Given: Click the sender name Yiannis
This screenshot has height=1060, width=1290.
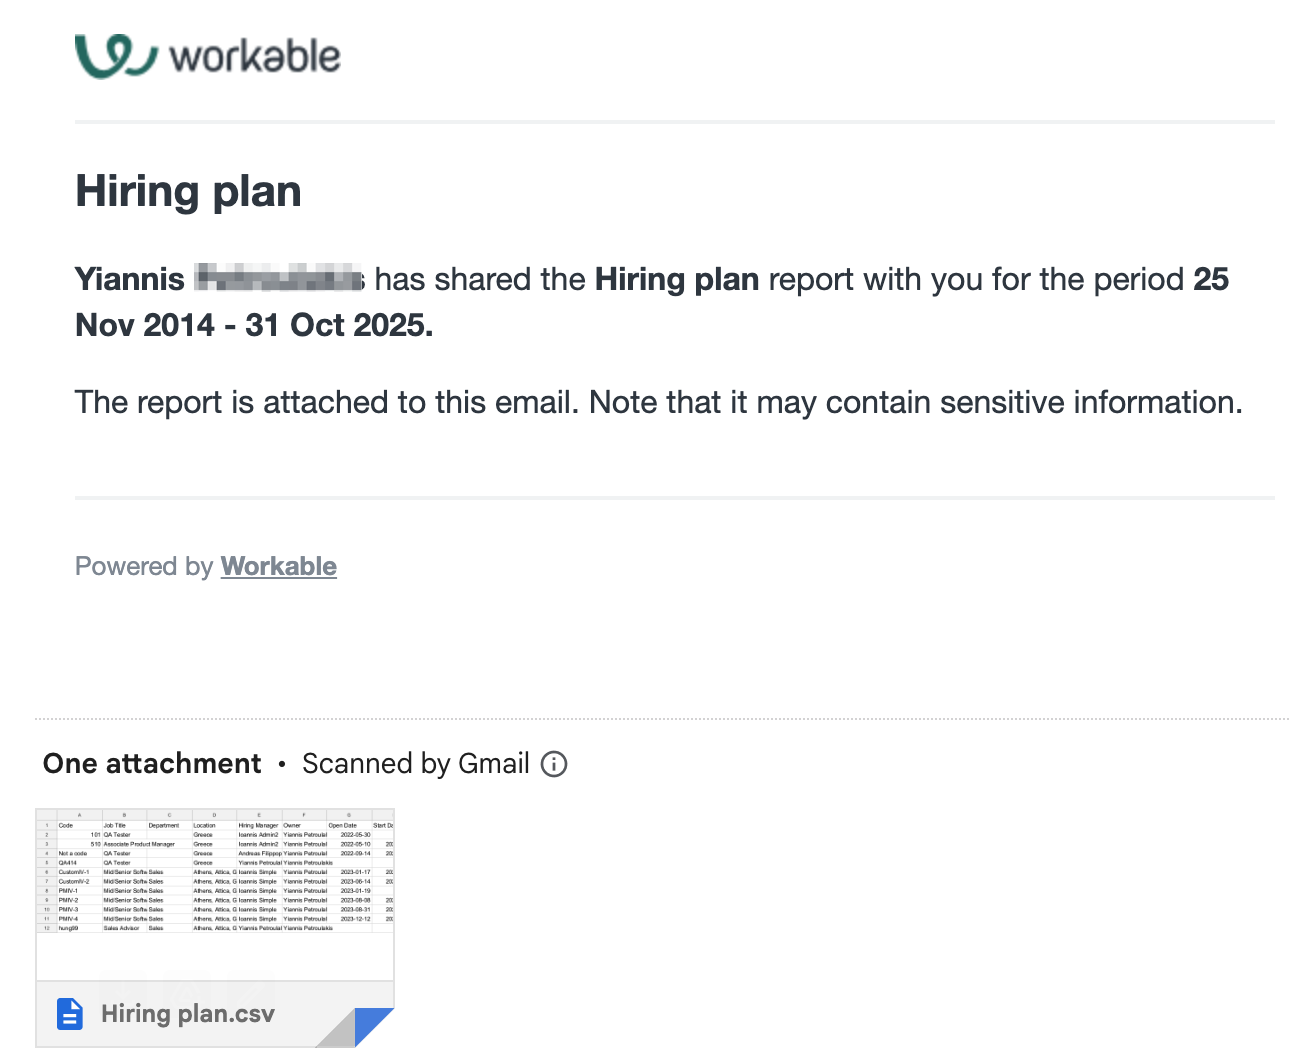Looking at the screenshot, I should (130, 279).
